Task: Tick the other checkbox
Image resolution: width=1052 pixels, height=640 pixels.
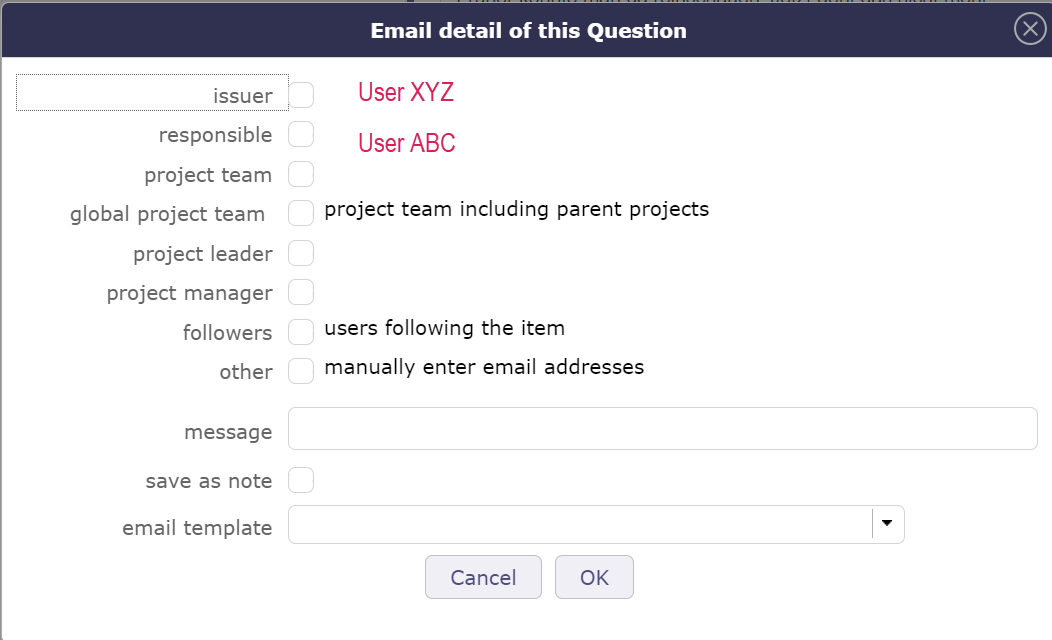Action: pos(301,371)
